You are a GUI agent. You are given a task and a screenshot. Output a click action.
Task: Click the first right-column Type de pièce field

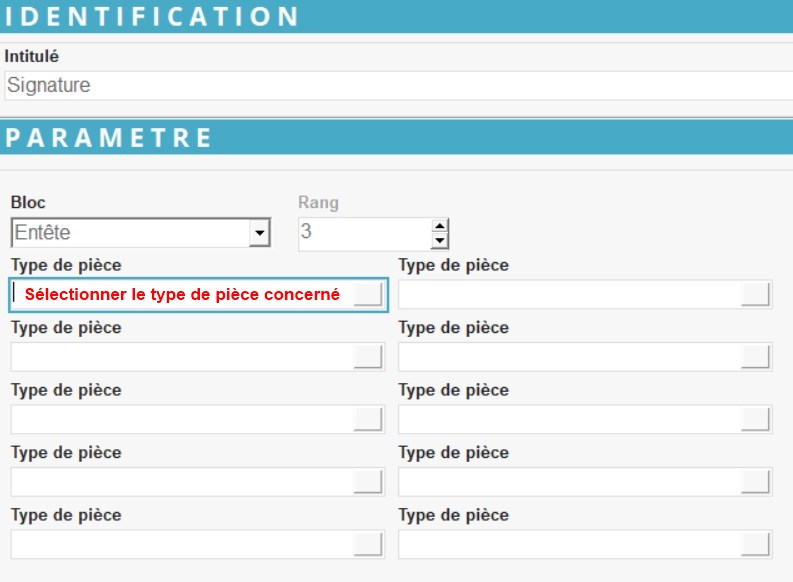click(570, 295)
